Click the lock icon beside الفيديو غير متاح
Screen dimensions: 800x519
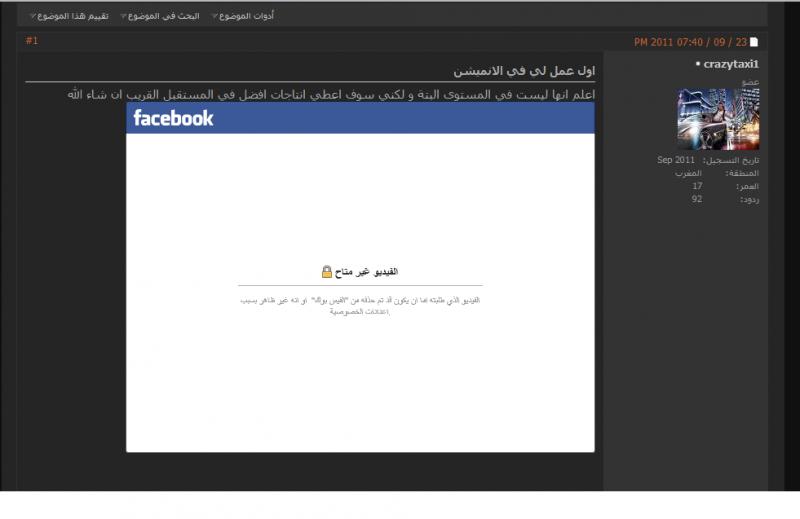coord(327,272)
